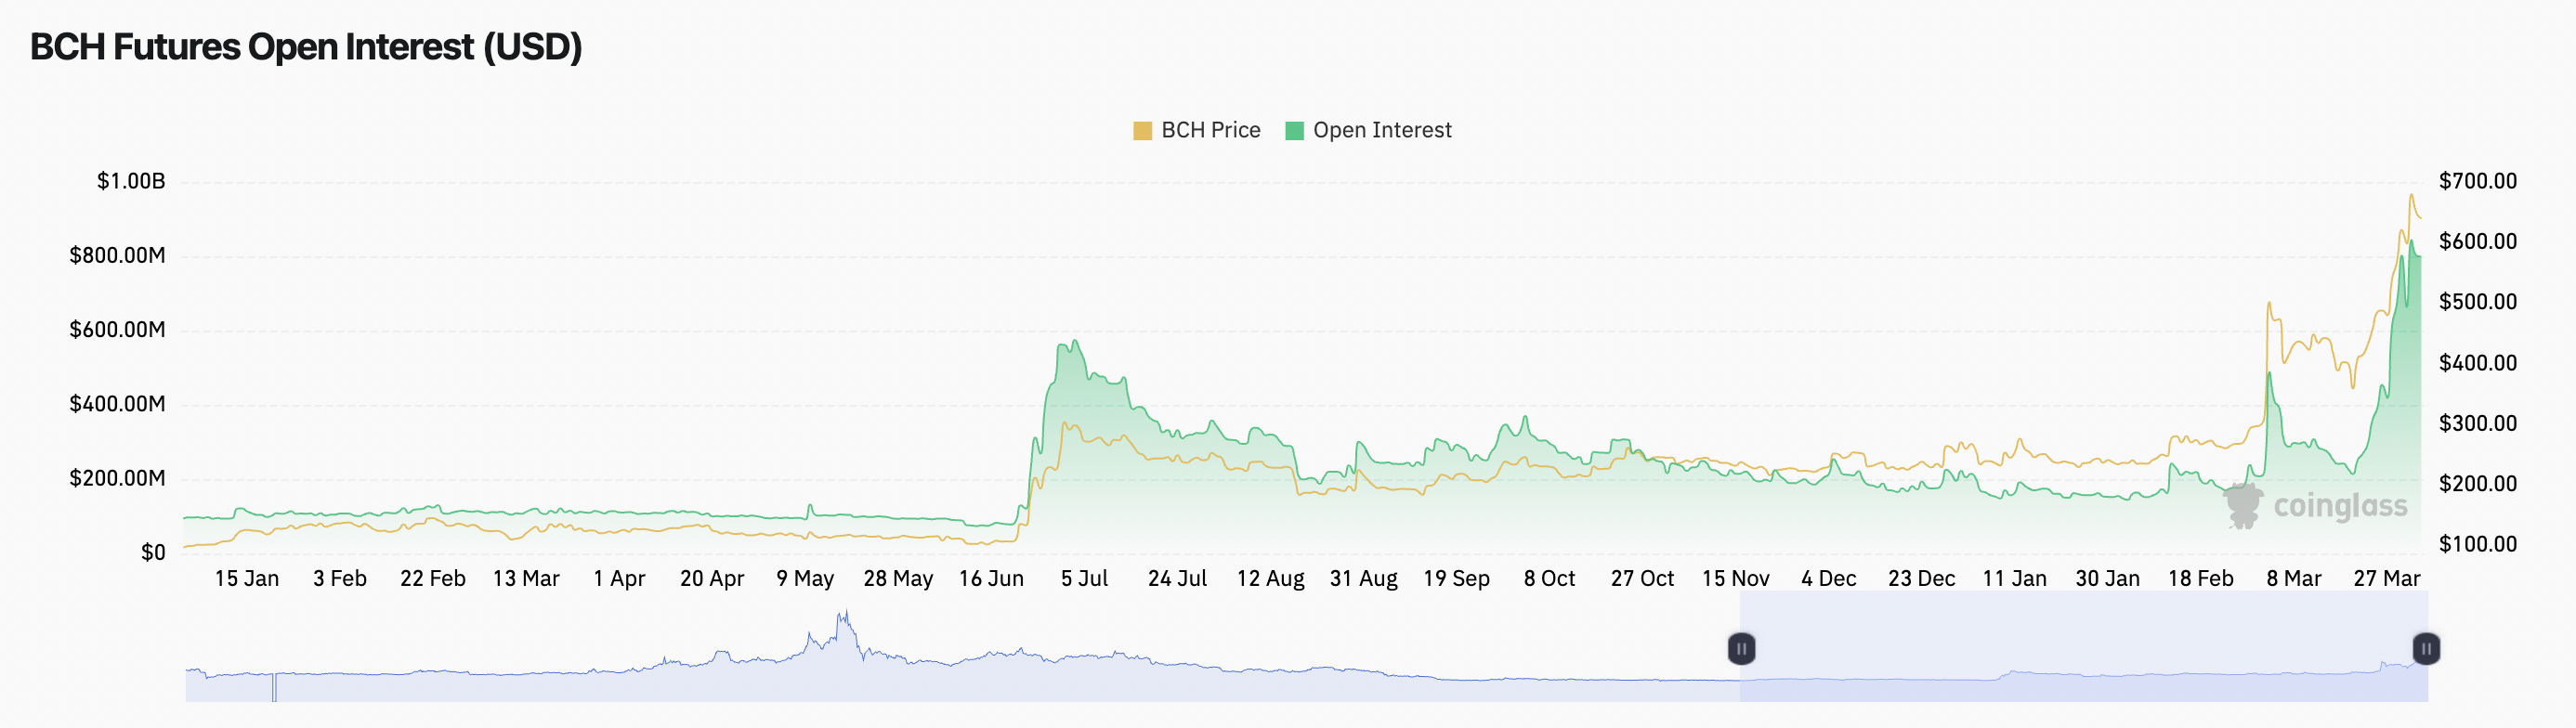Click the early July open interest peak

coord(1074,342)
